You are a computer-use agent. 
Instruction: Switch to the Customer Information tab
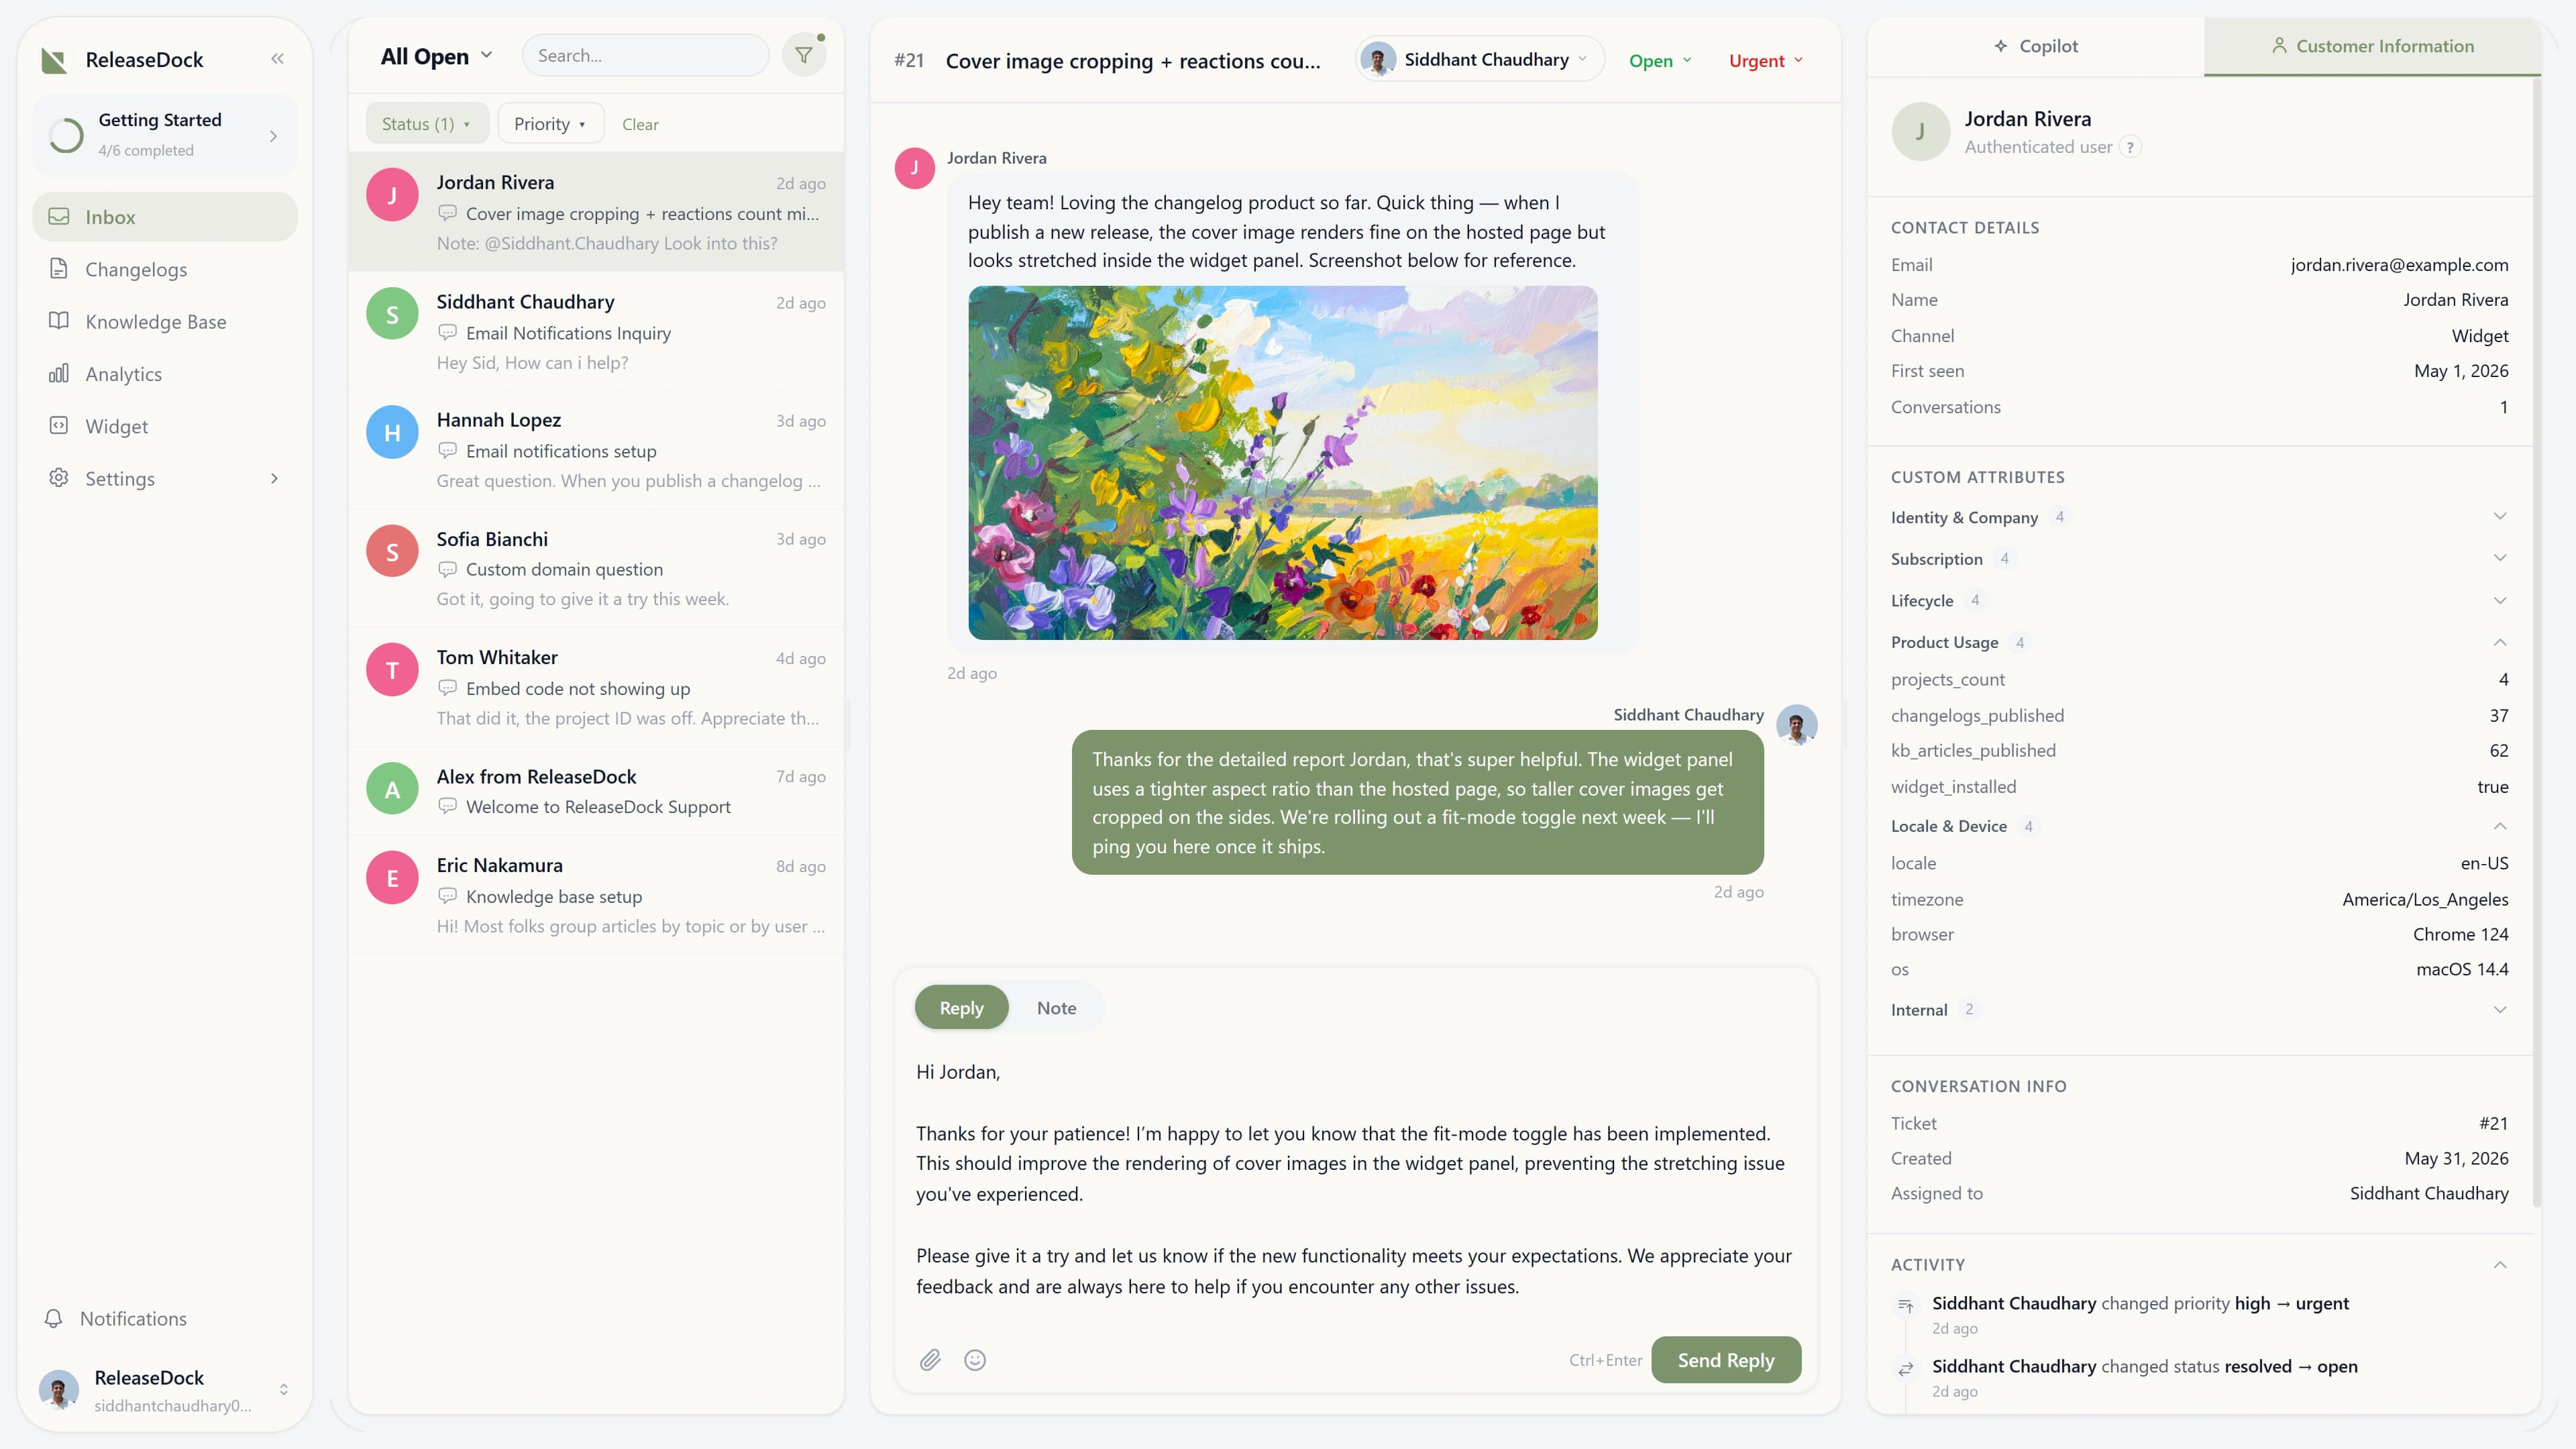pos(2372,46)
